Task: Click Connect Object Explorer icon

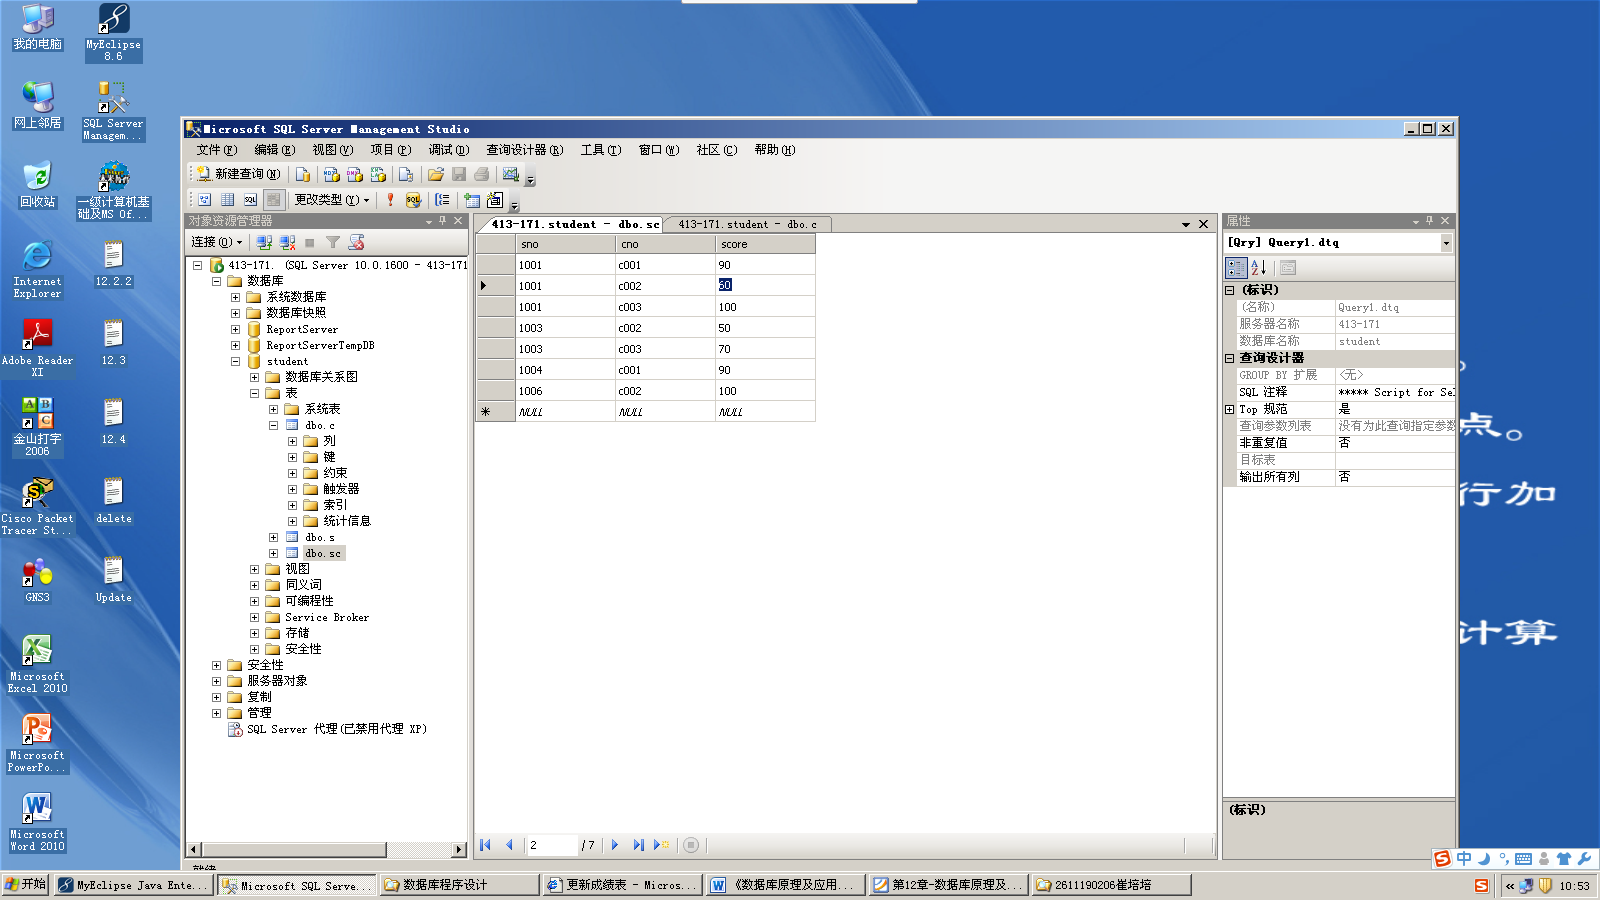Action: coord(264,242)
